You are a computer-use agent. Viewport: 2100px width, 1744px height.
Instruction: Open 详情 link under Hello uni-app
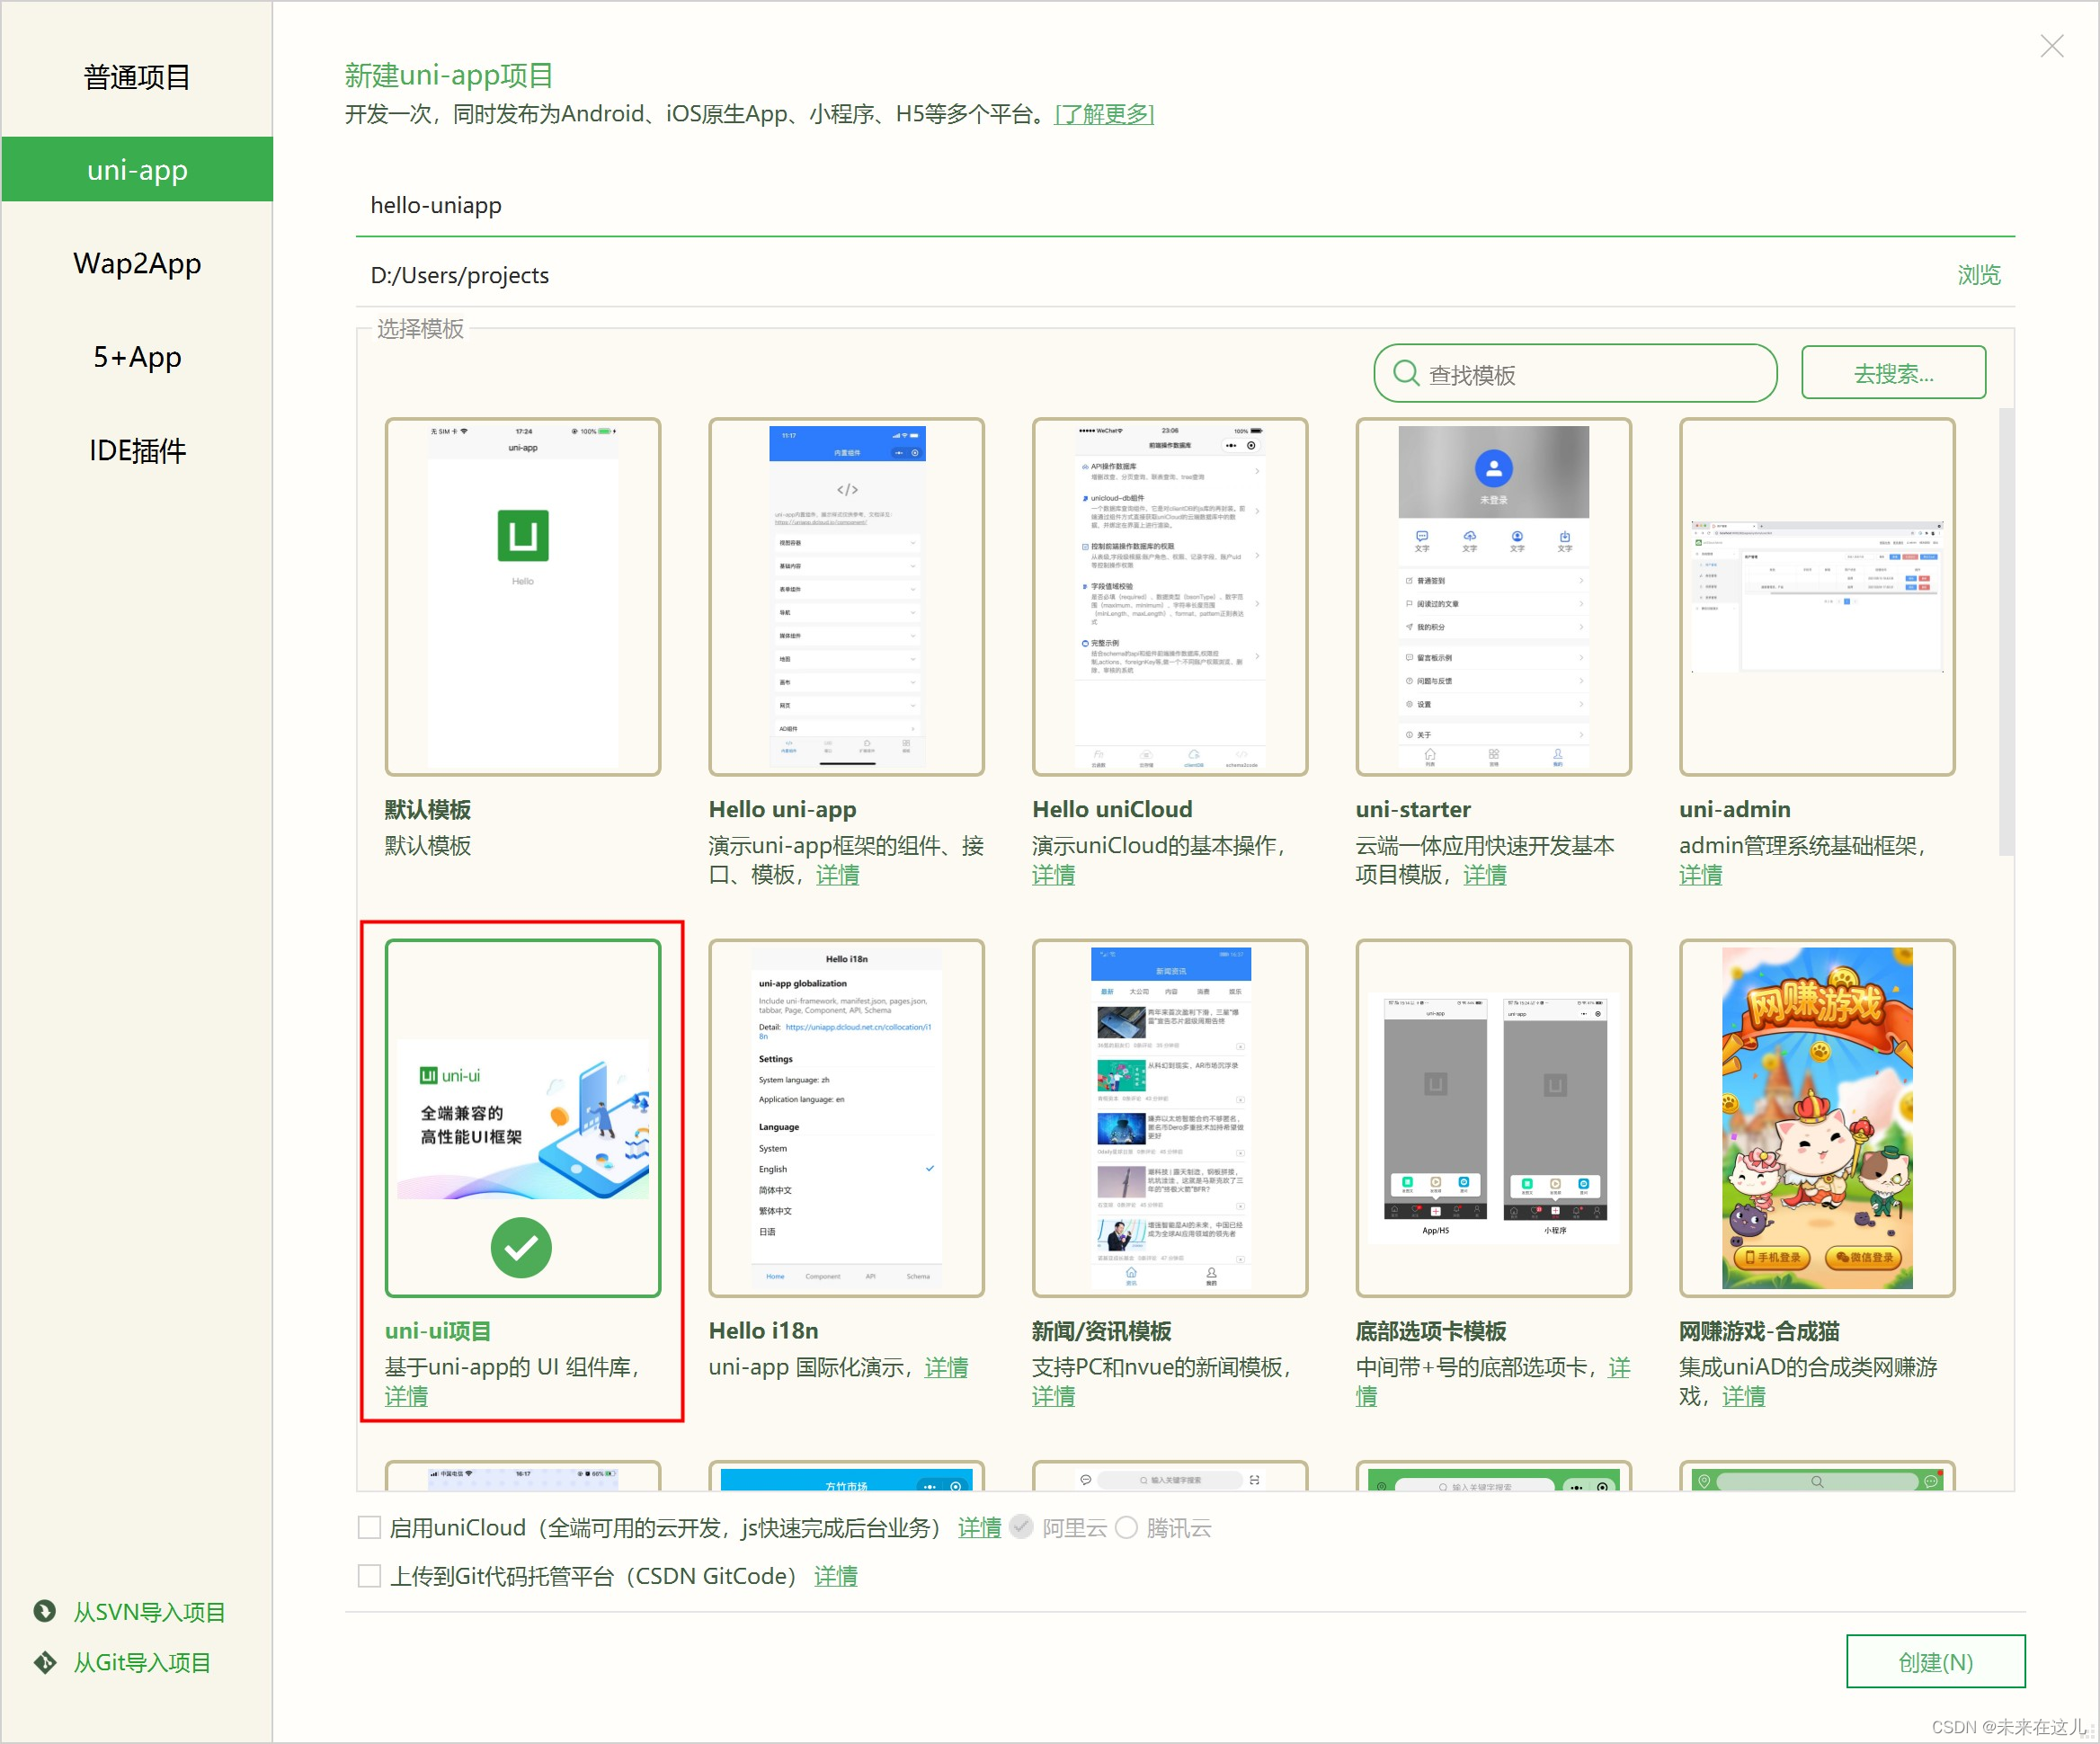point(838,875)
